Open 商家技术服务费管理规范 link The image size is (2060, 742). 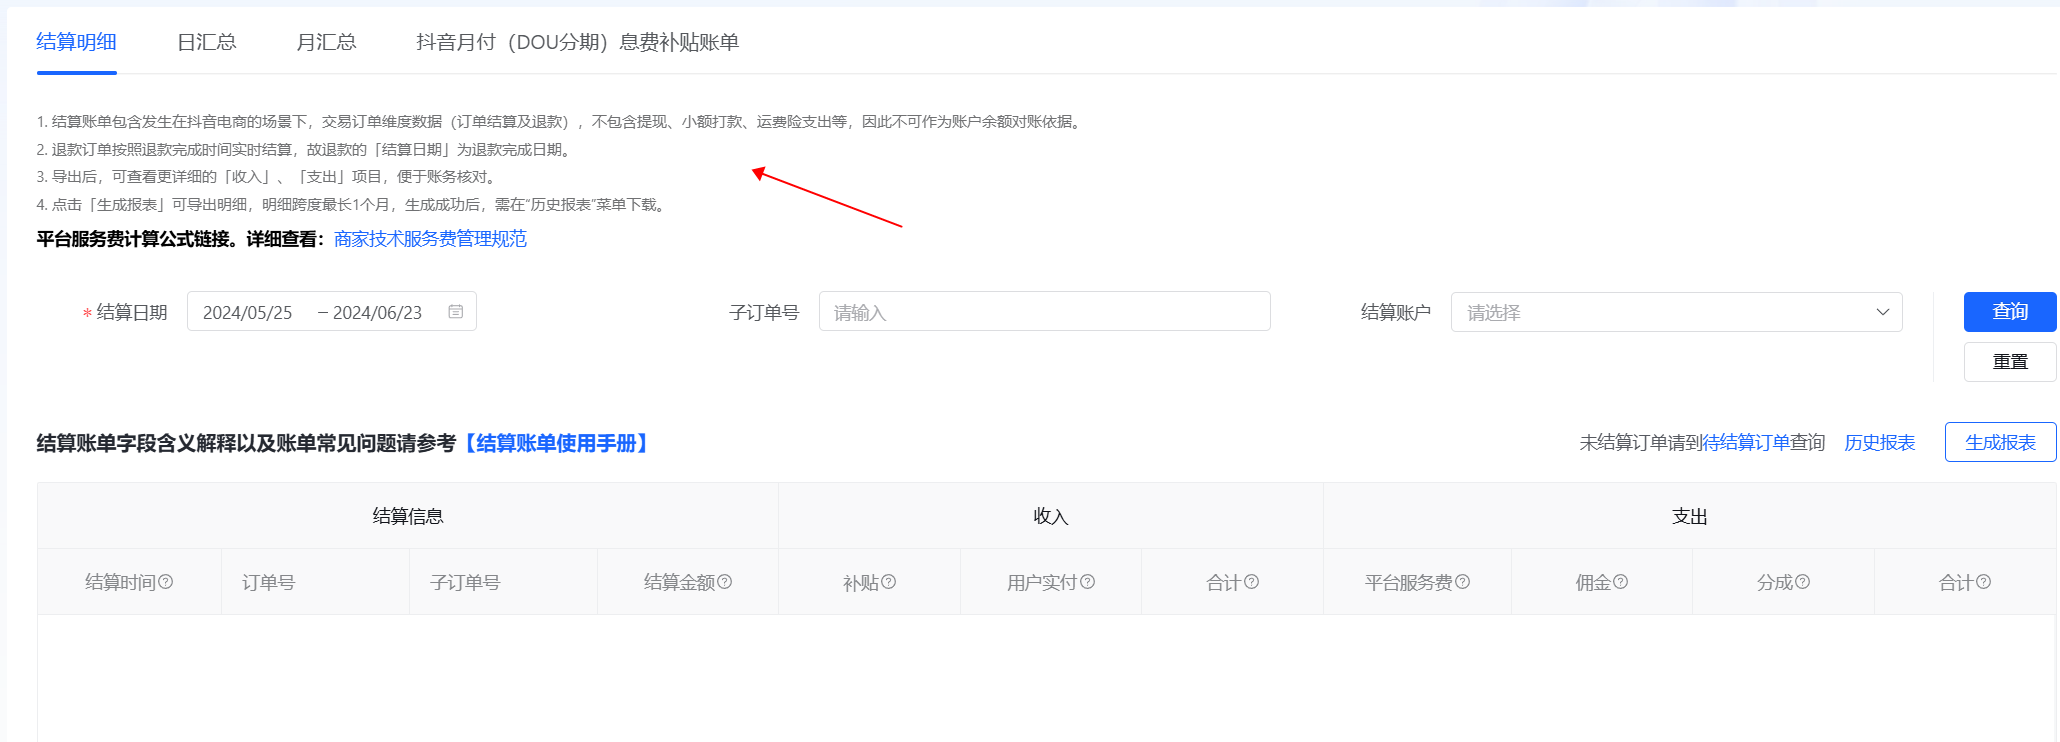pos(430,239)
